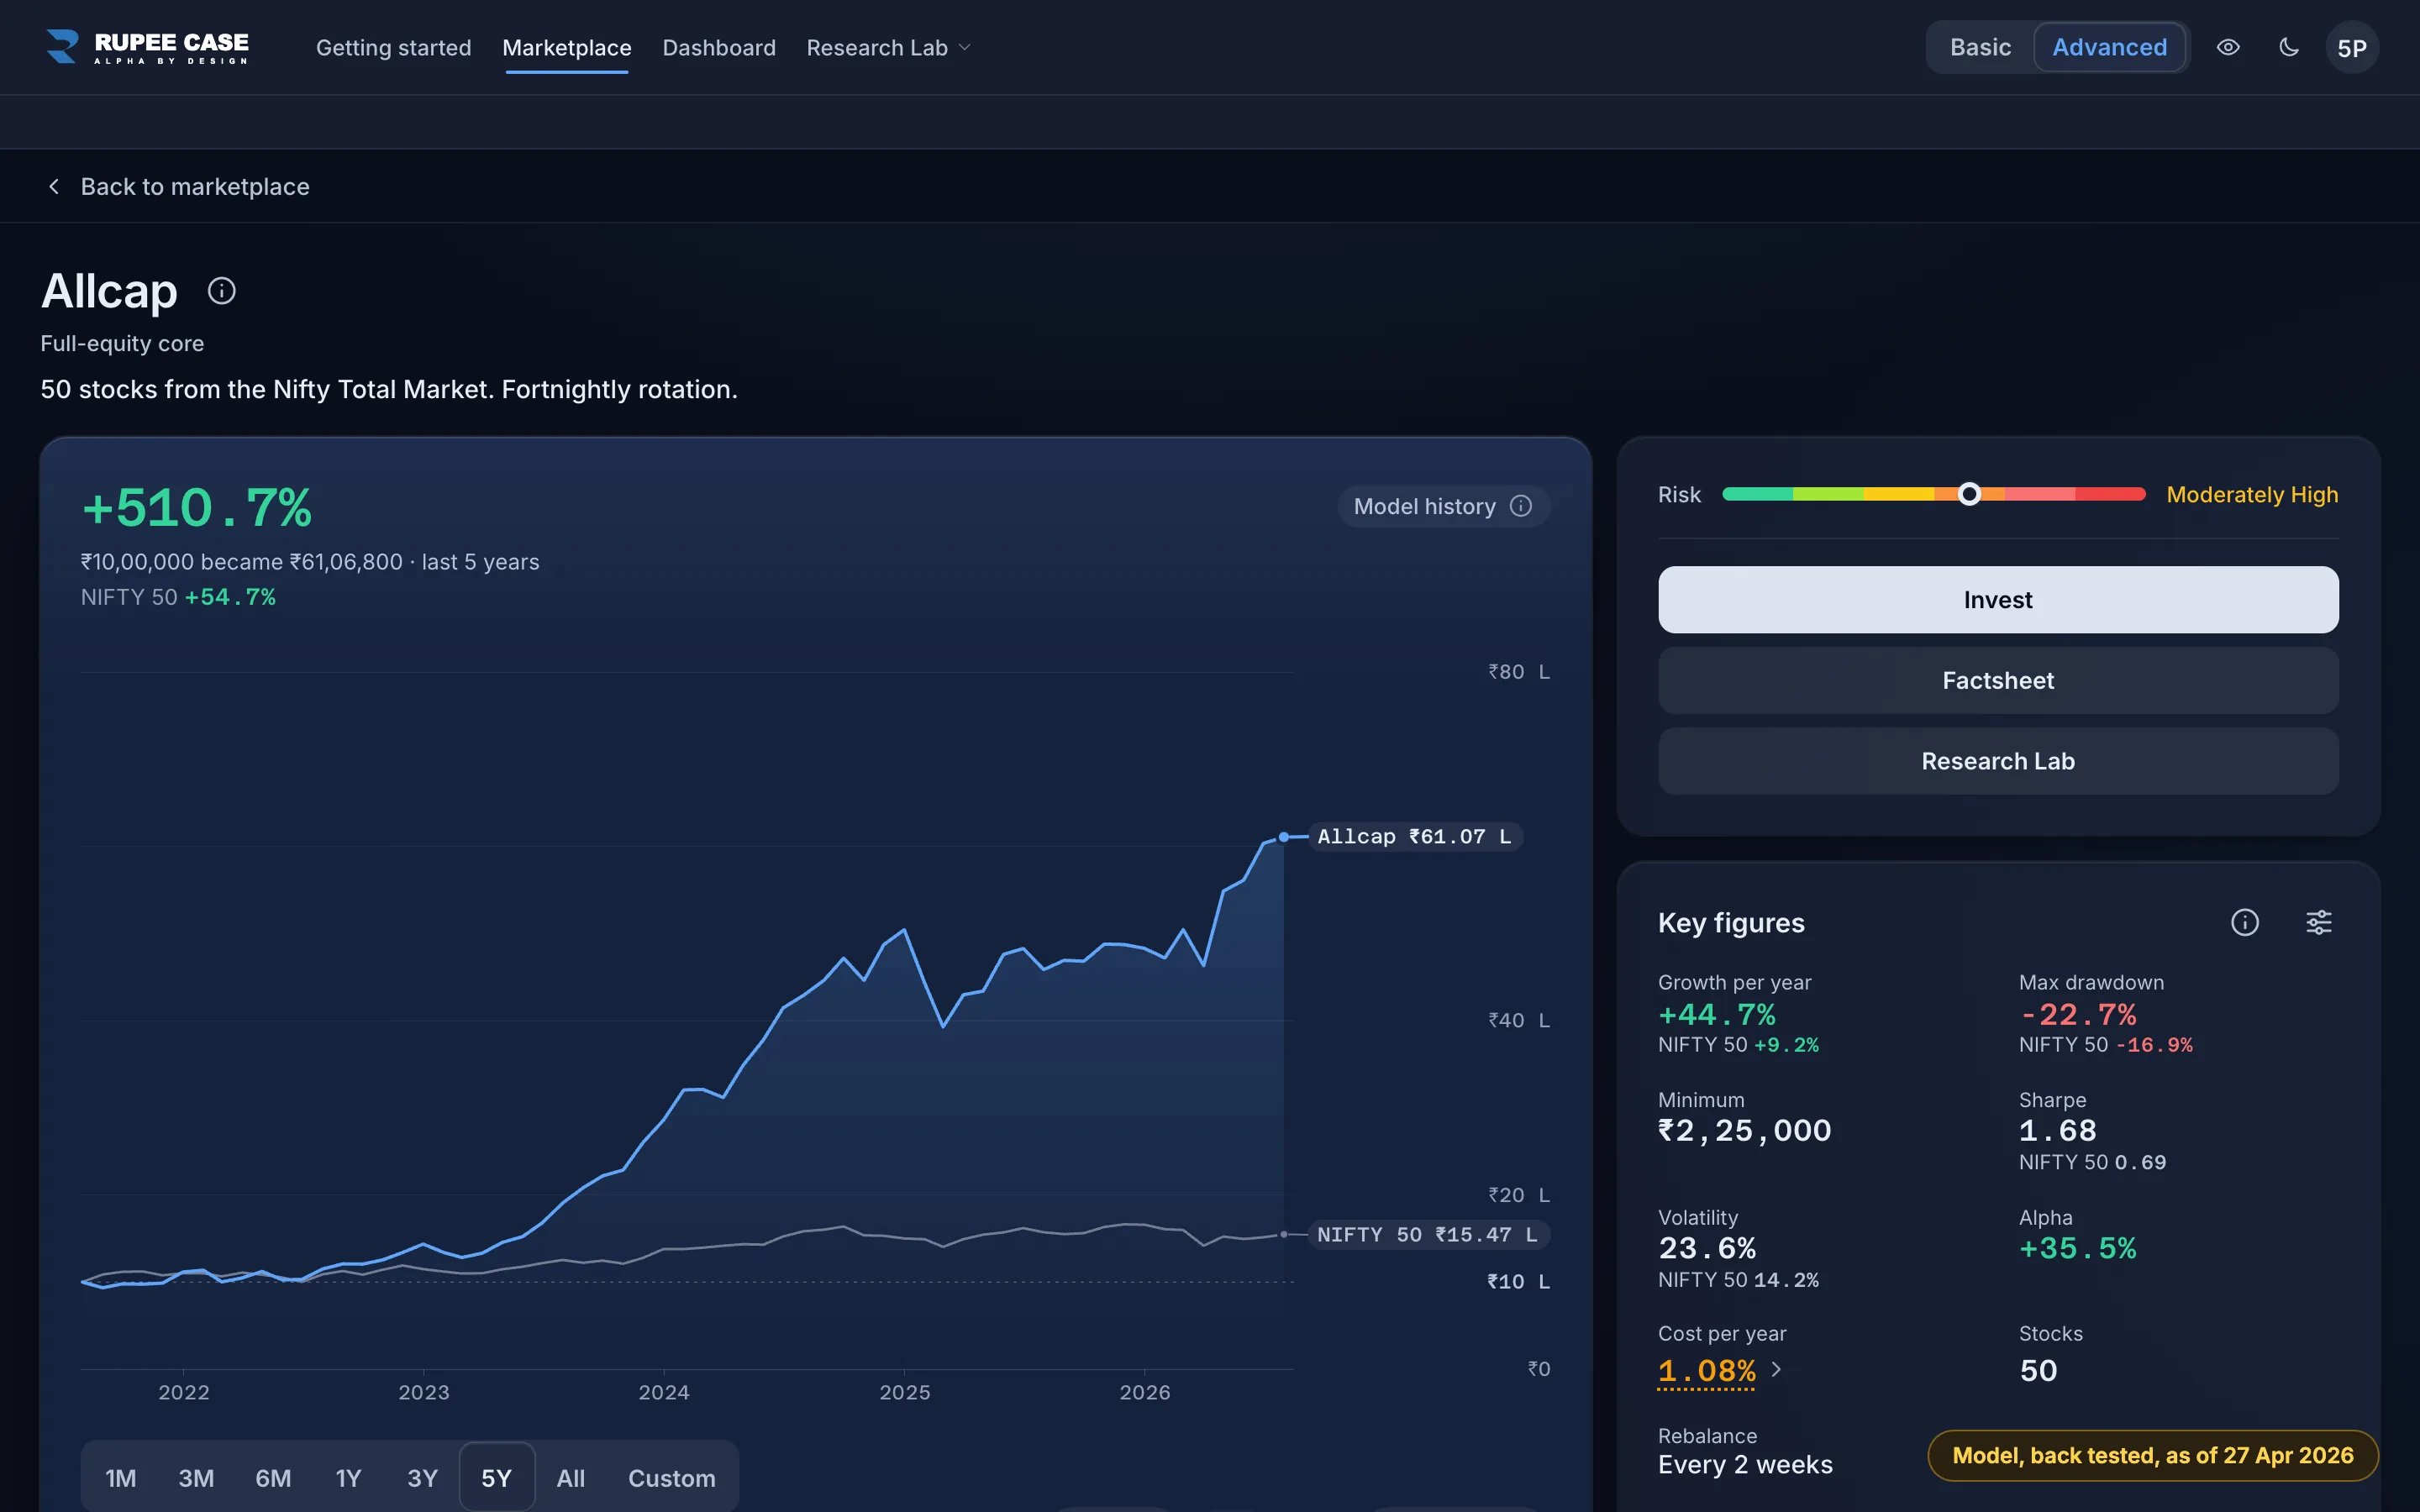Switch to Advanced mode

tap(2110, 47)
